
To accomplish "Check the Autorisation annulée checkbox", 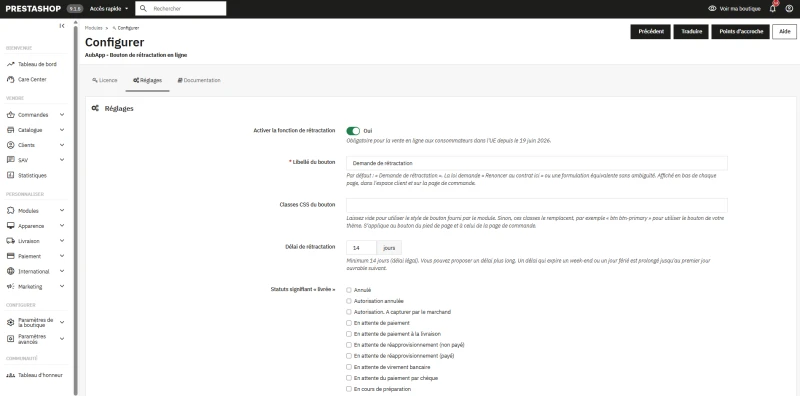I will click(x=349, y=301).
